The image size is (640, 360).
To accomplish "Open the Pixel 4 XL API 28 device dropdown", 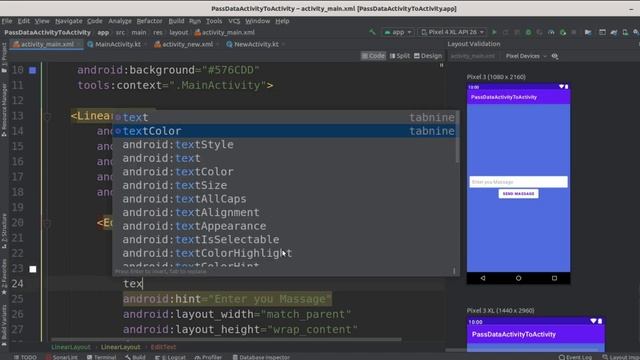I will coord(452,32).
